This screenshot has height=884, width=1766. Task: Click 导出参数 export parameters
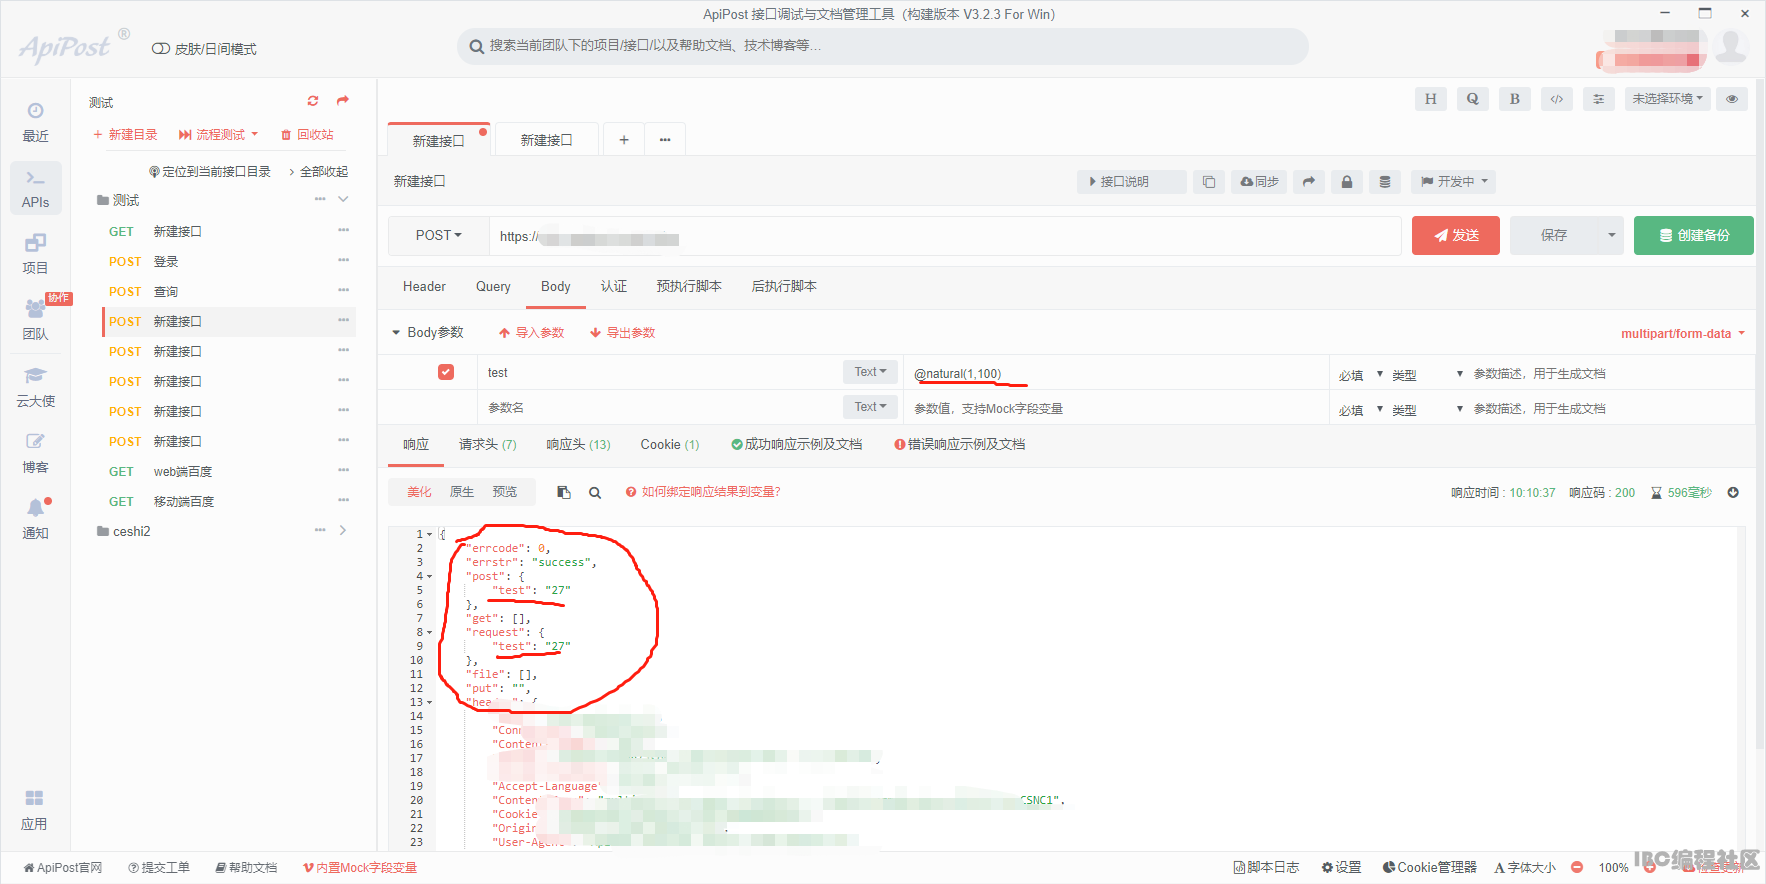[623, 333]
